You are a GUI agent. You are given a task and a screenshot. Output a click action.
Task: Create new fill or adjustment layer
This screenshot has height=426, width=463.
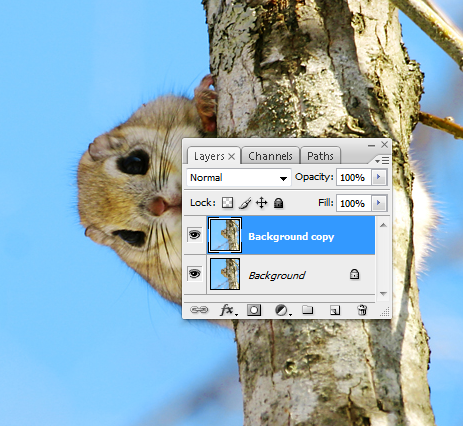coord(283,310)
